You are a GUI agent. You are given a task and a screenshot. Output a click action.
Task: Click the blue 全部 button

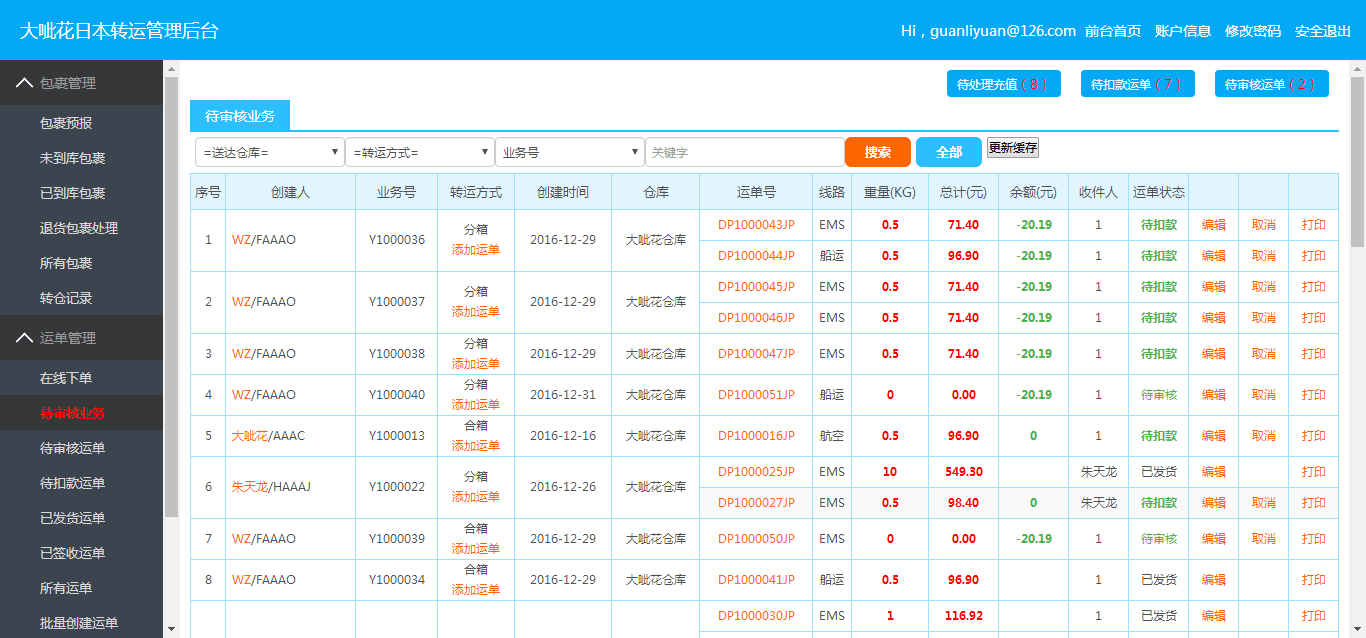[949, 152]
